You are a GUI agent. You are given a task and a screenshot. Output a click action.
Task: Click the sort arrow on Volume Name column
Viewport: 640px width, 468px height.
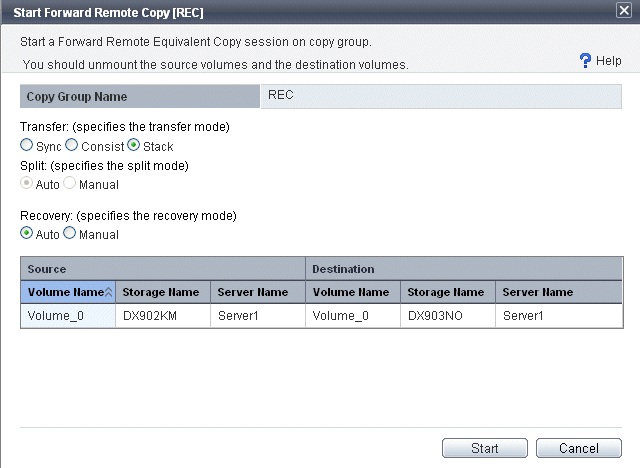point(109,292)
